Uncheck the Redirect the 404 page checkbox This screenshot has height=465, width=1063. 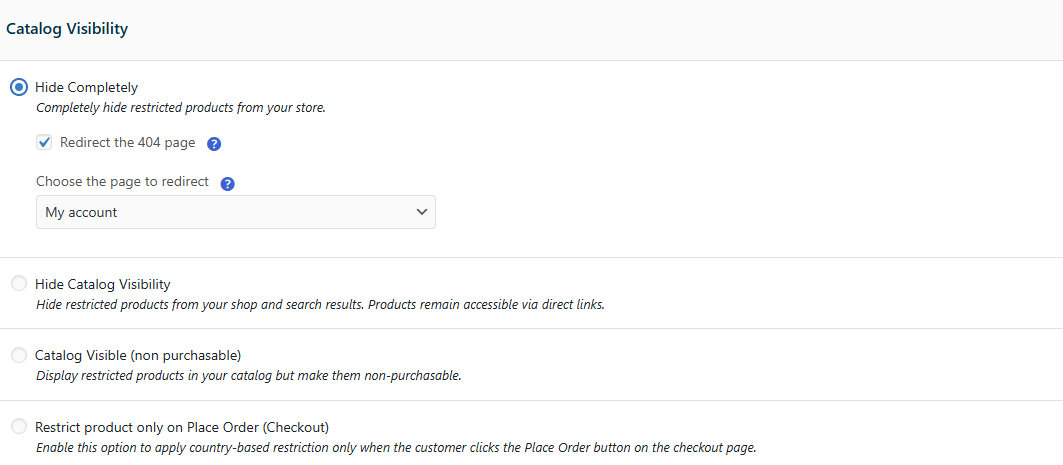(x=44, y=143)
